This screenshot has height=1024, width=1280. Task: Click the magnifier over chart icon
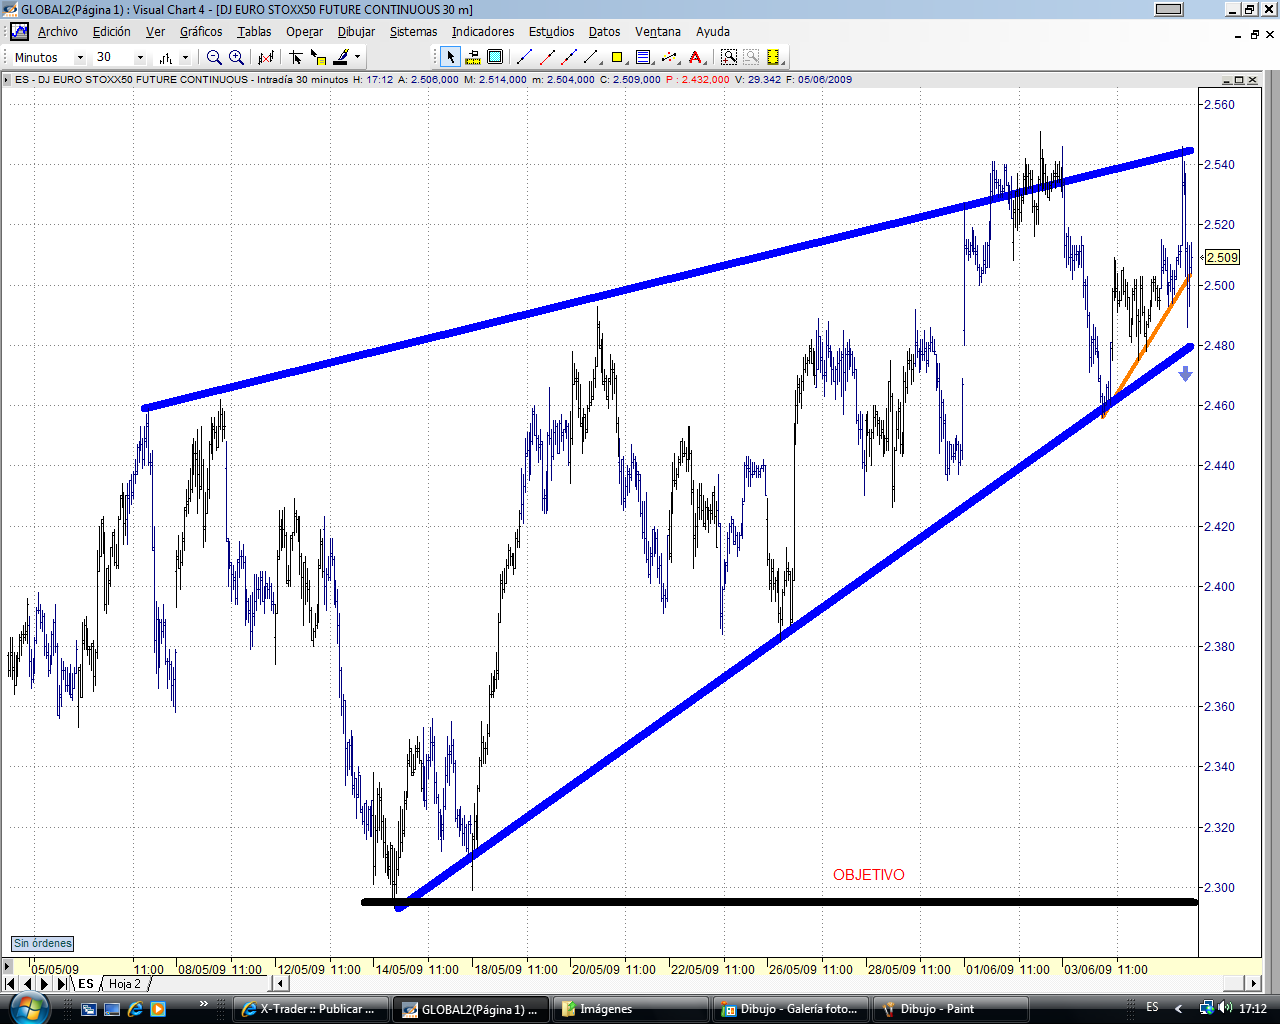pyautogui.click(x=729, y=57)
